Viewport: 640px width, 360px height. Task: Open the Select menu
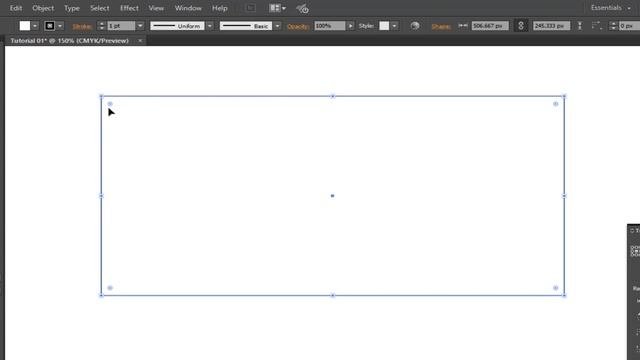pos(100,8)
